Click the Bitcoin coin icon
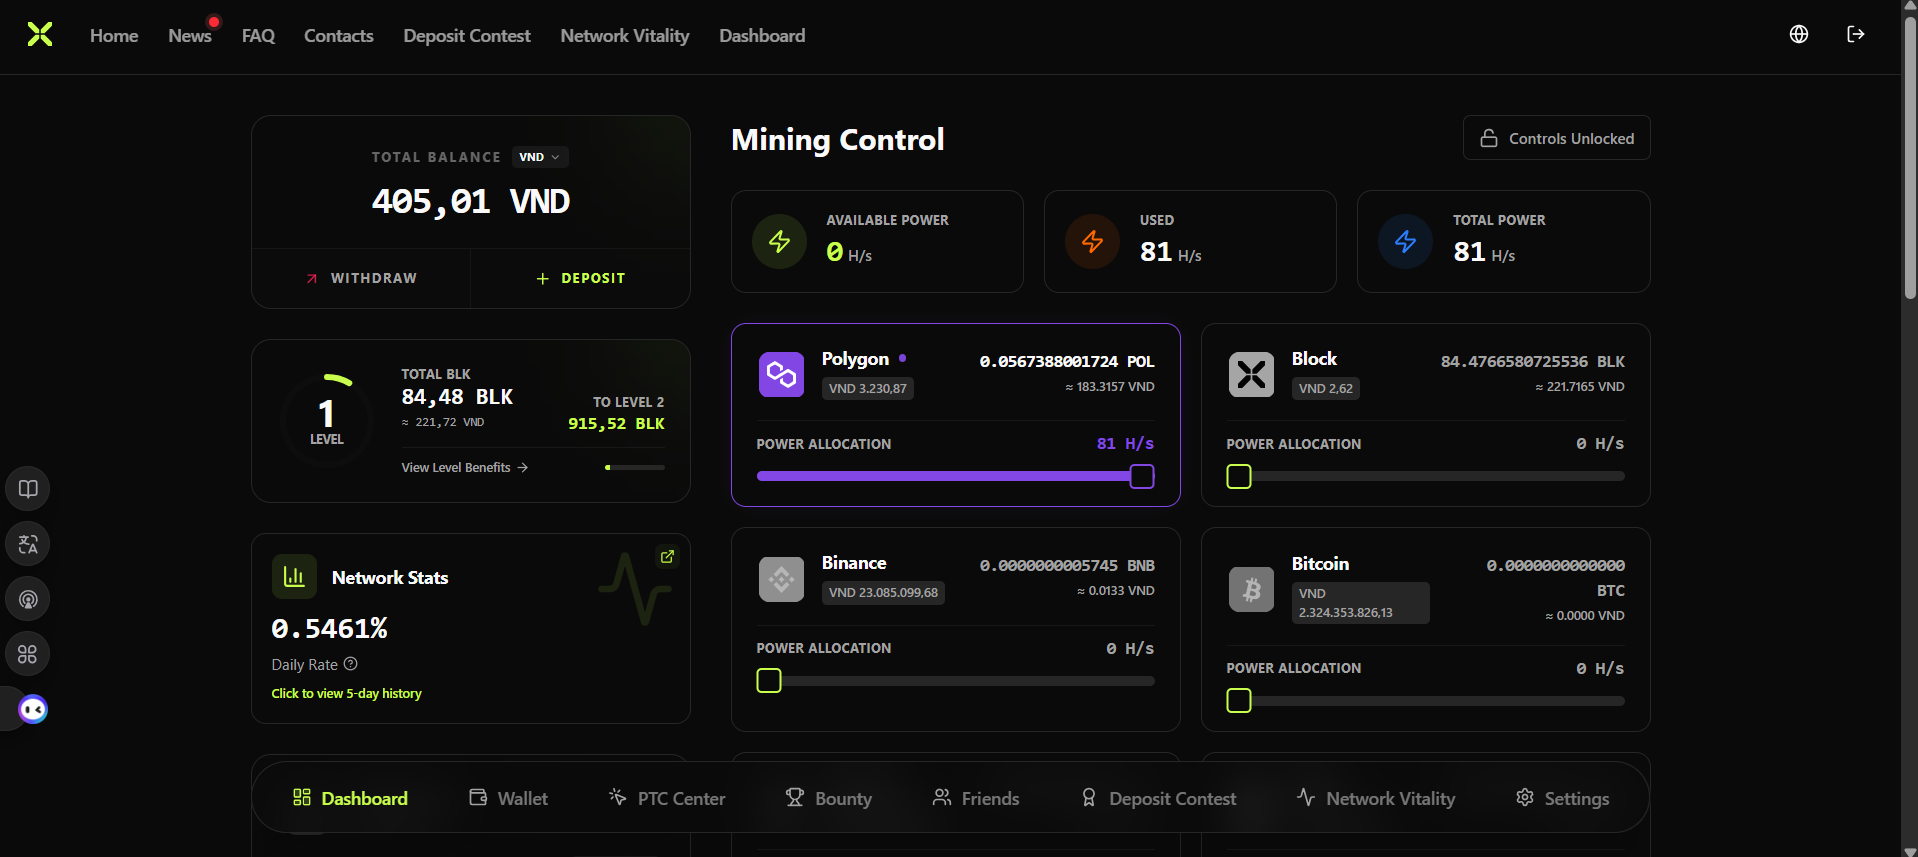Image resolution: width=1918 pixels, height=857 pixels. click(1251, 589)
